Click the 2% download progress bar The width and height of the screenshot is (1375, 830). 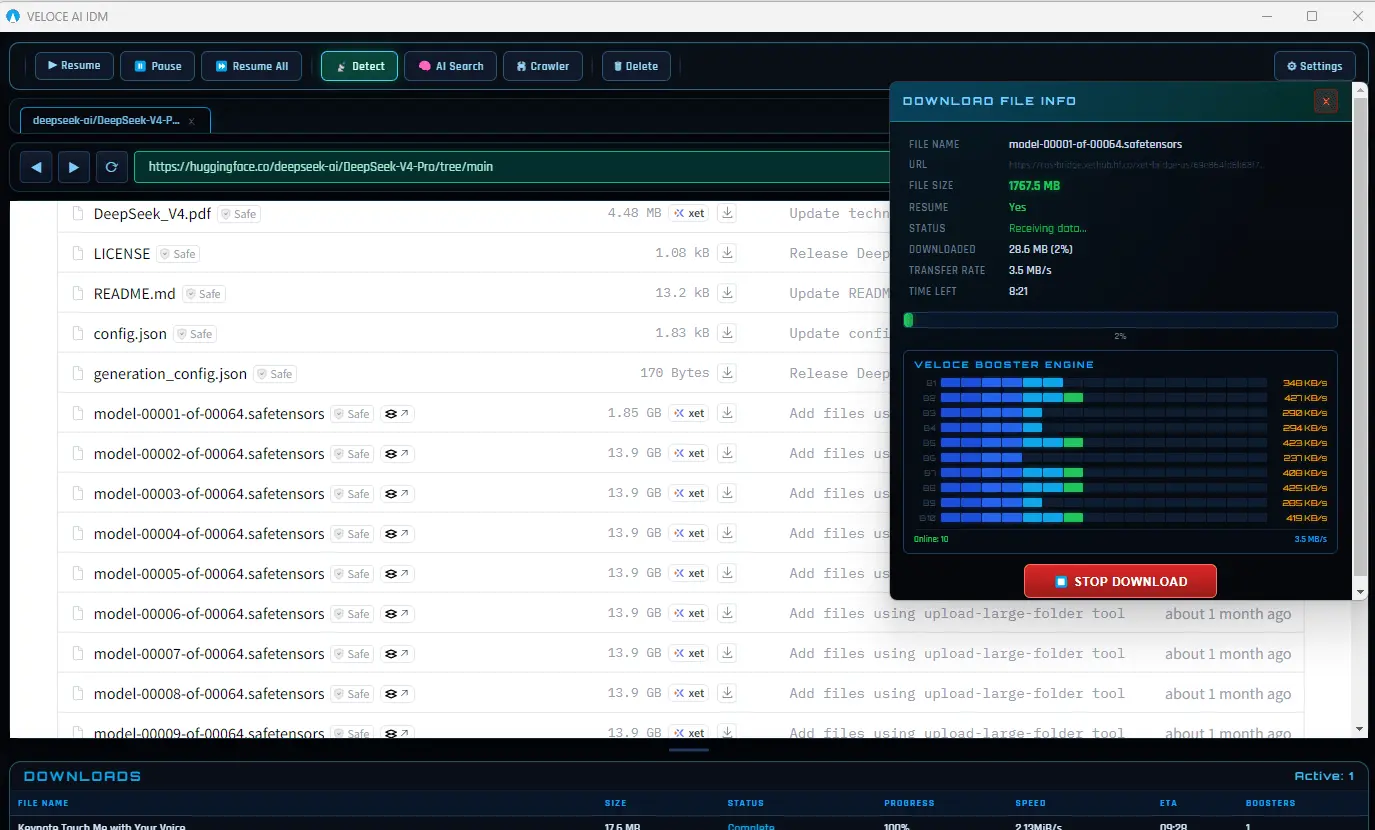(1120, 320)
